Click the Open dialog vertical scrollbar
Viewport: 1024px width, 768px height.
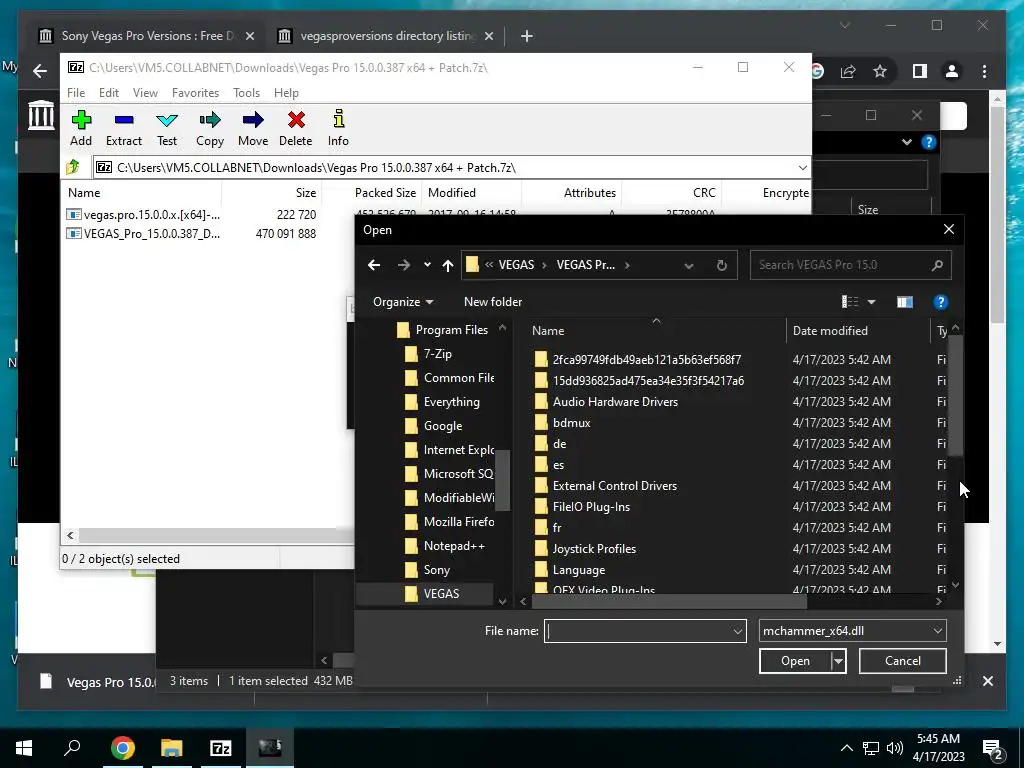tap(955, 395)
